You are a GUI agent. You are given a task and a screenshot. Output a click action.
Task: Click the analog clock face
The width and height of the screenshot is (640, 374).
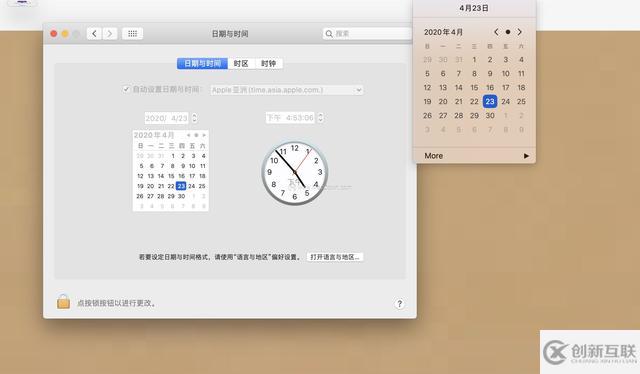[x=295, y=173]
